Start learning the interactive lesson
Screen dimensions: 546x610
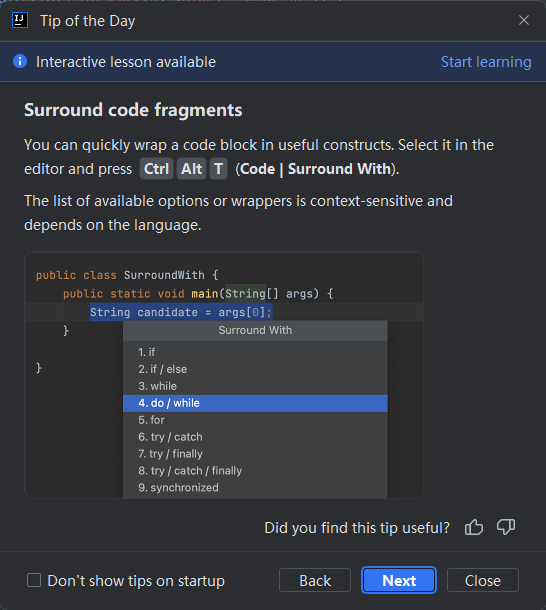[486, 62]
